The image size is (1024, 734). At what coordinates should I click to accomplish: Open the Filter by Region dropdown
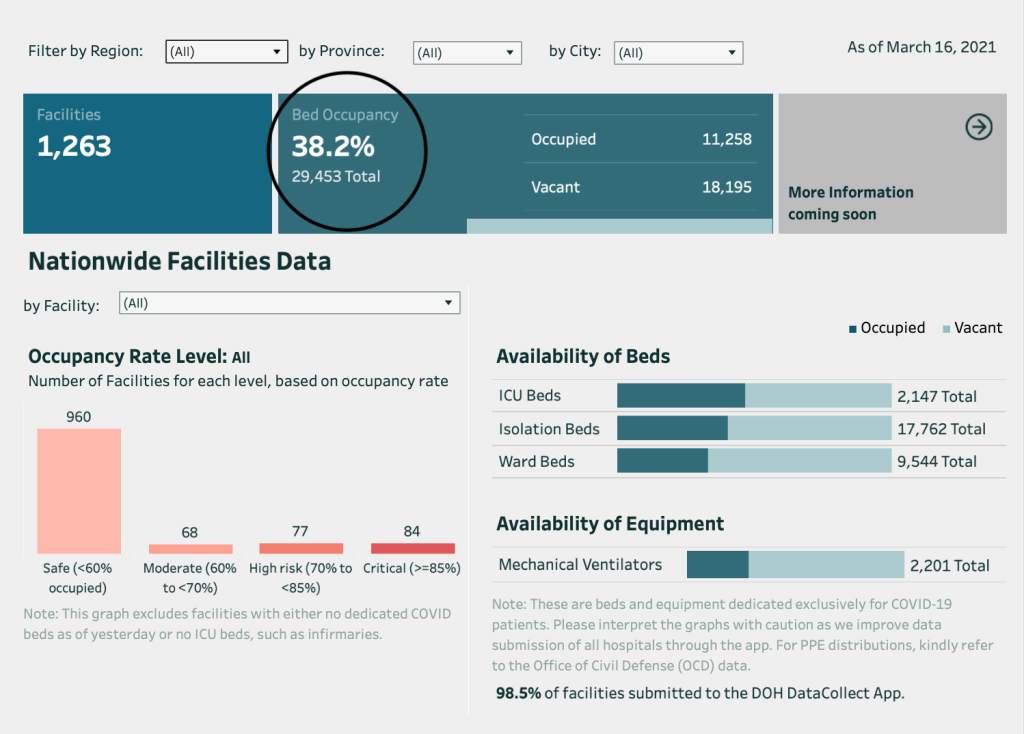(226, 52)
